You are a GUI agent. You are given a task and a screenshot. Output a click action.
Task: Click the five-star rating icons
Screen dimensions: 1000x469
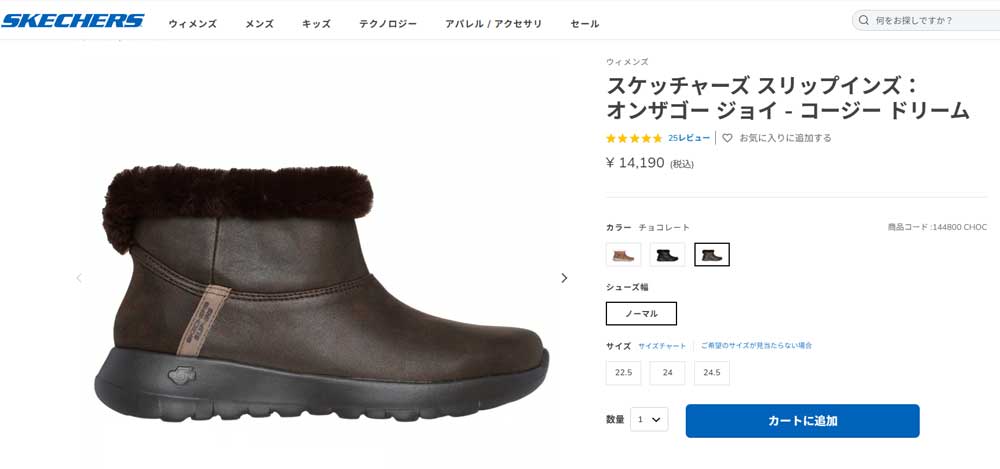[634, 138]
